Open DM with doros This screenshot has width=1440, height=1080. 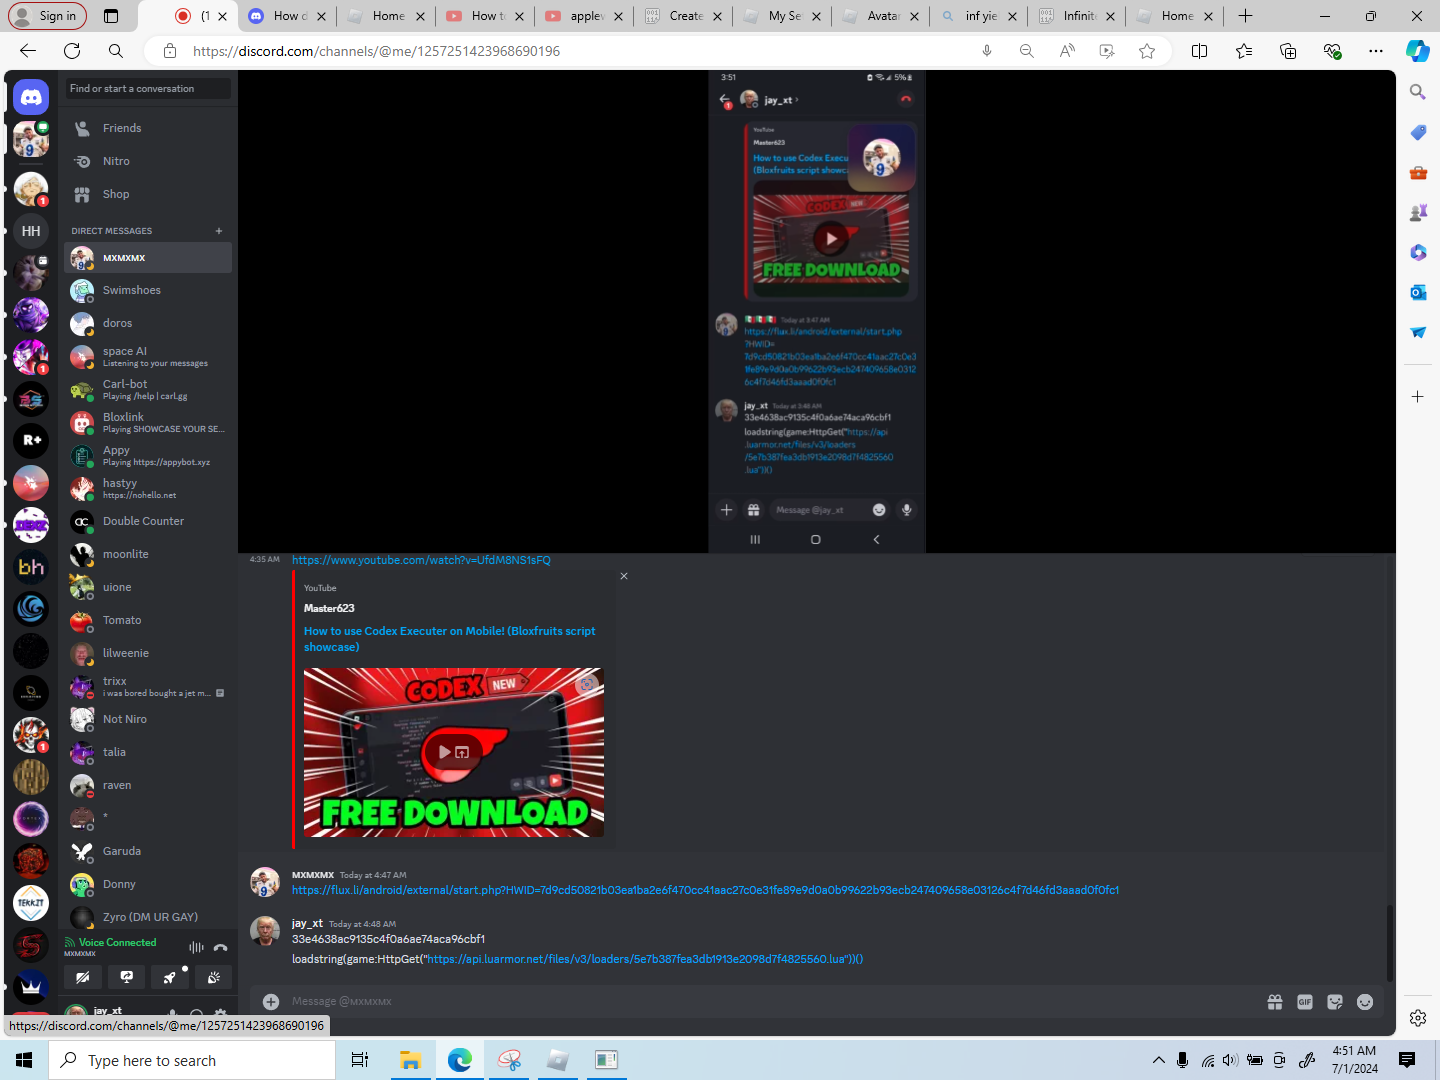pyautogui.click(x=148, y=323)
